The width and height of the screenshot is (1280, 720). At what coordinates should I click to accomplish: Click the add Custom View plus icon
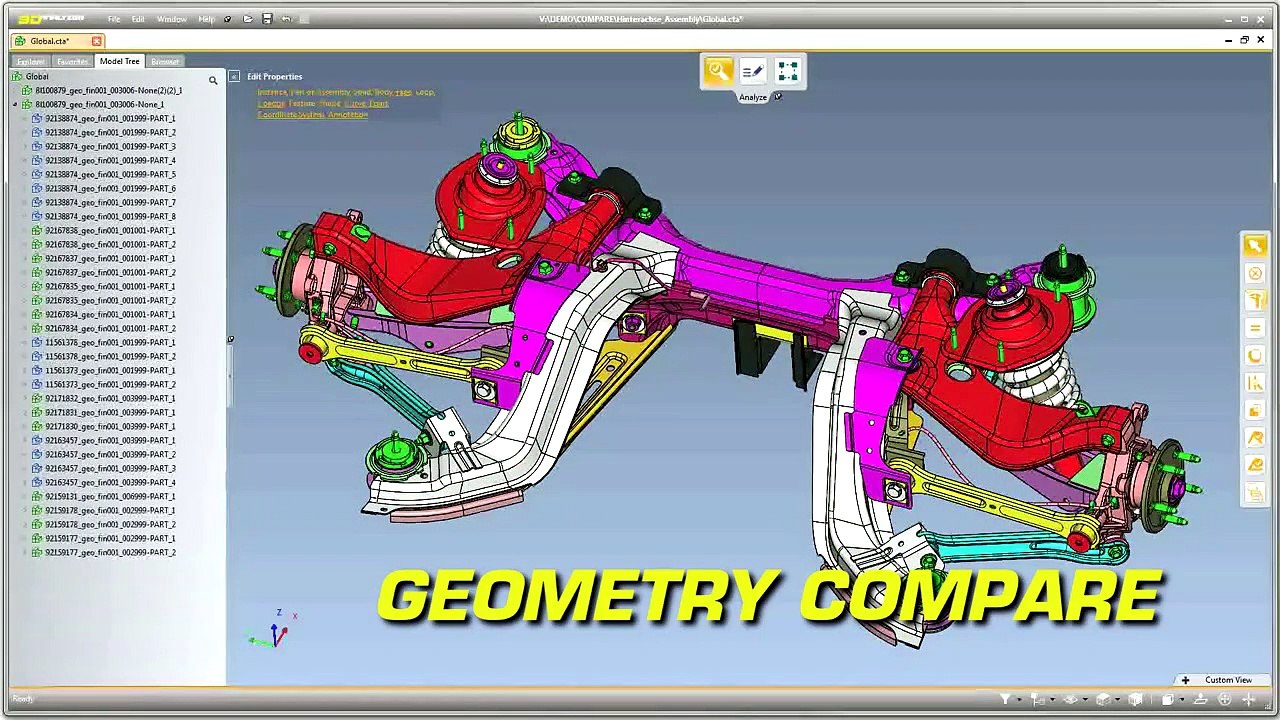[x=1185, y=680]
